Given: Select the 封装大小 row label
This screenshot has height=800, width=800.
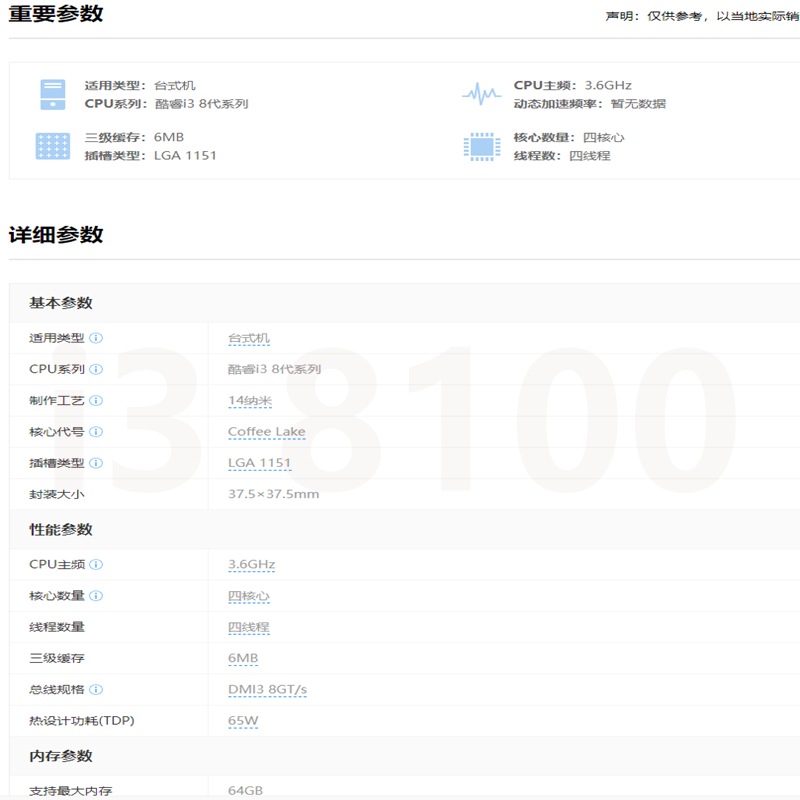Looking at the screenshot, I should (x=57, y=494).
